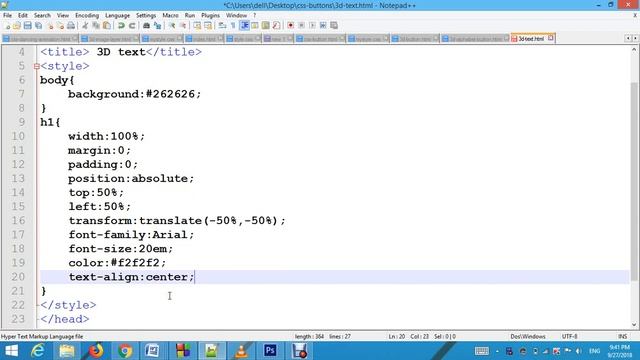640x360 pixels.
Task: Click the ENG language indicator in tray
Action: 594,351
